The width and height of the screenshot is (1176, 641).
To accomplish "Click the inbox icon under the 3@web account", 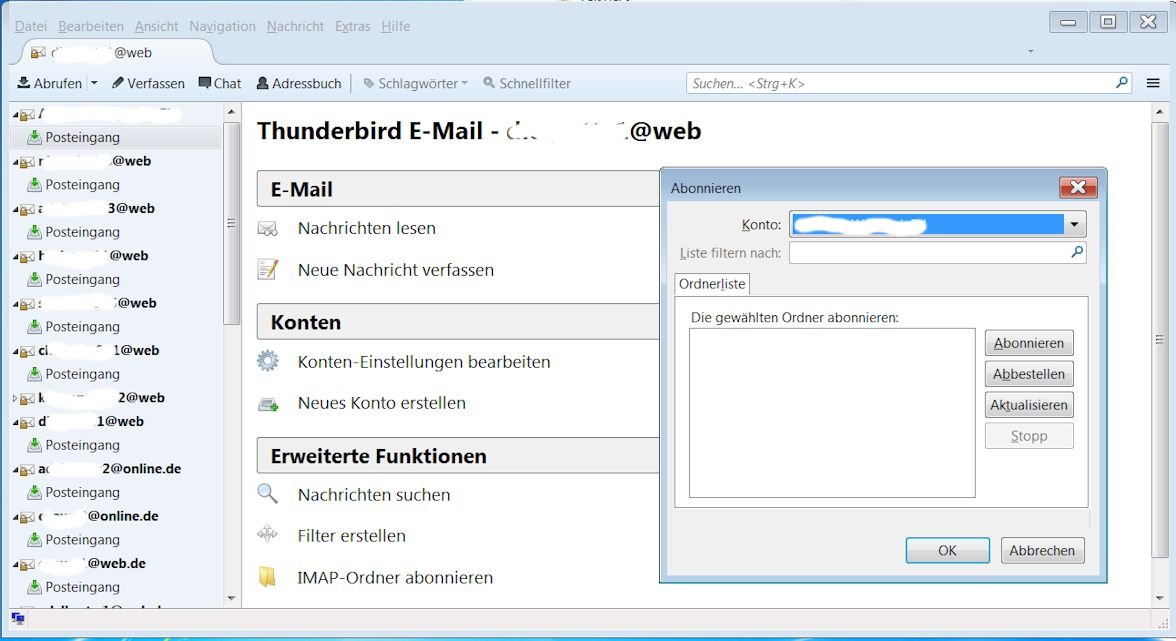I will click(x=34, y=232).
